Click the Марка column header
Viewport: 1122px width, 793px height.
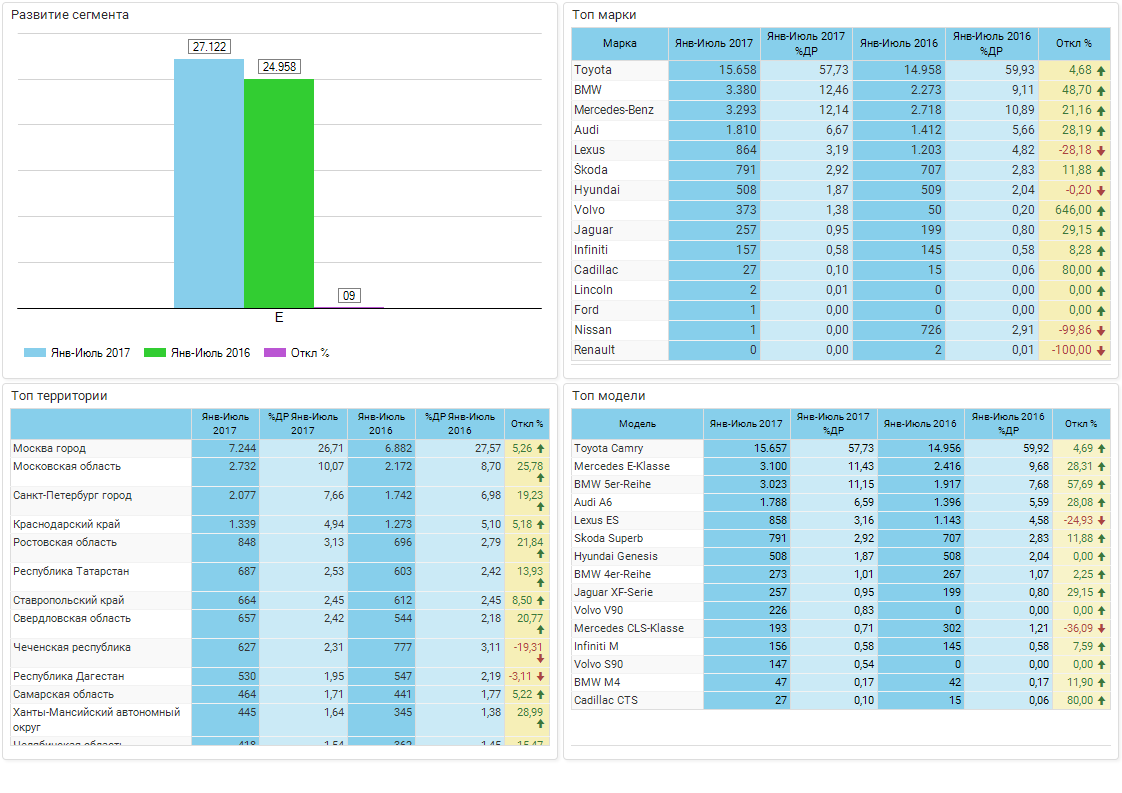click(620, 44)
